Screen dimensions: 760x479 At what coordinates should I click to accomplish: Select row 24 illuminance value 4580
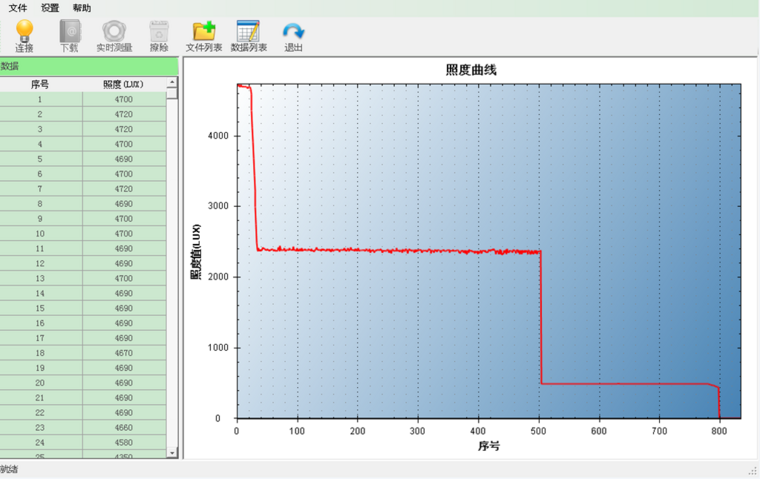(x=124, y=443)
